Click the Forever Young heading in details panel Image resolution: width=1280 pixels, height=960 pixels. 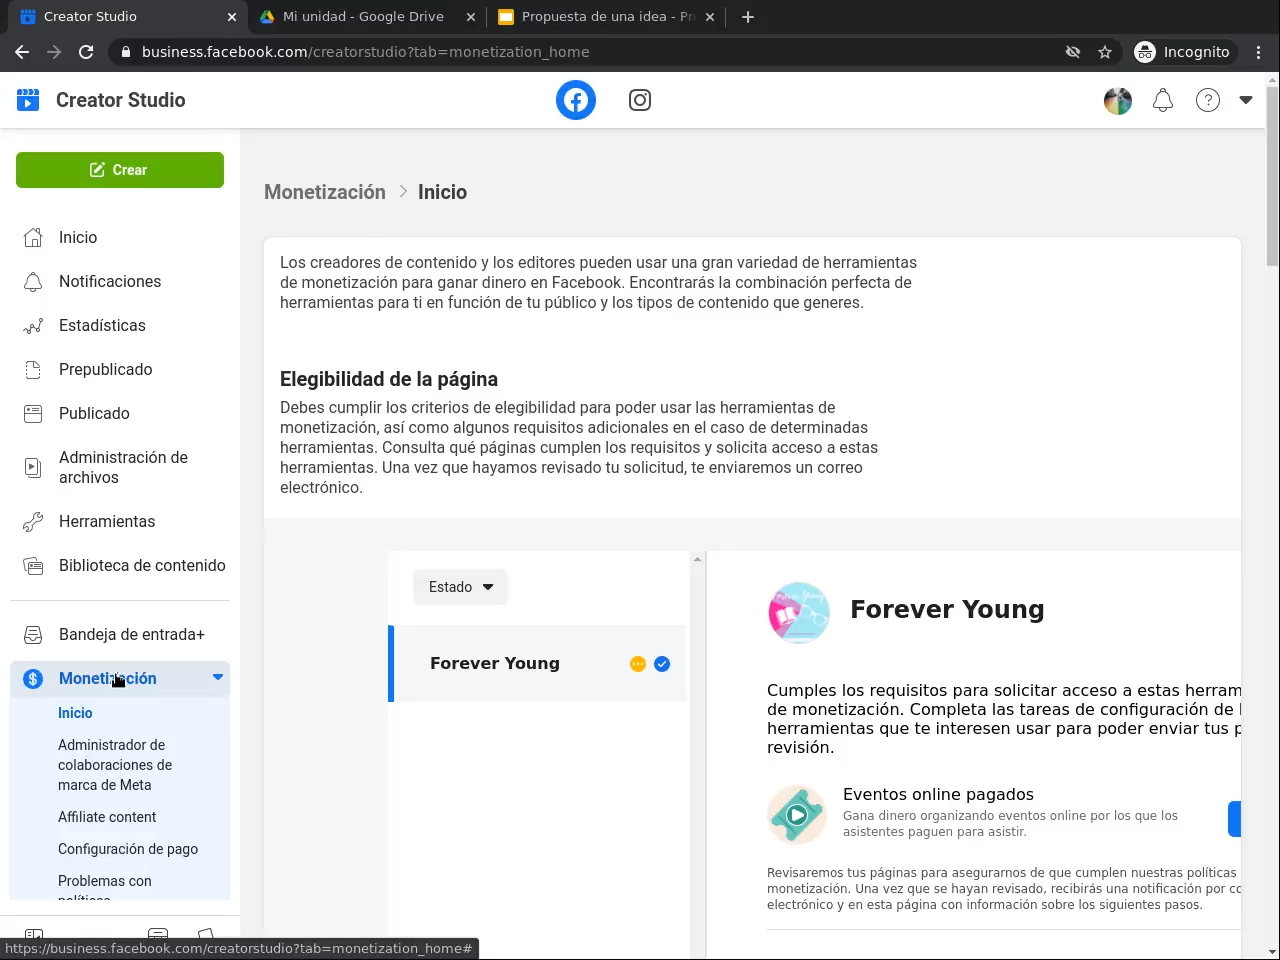[x=947, y=609]
